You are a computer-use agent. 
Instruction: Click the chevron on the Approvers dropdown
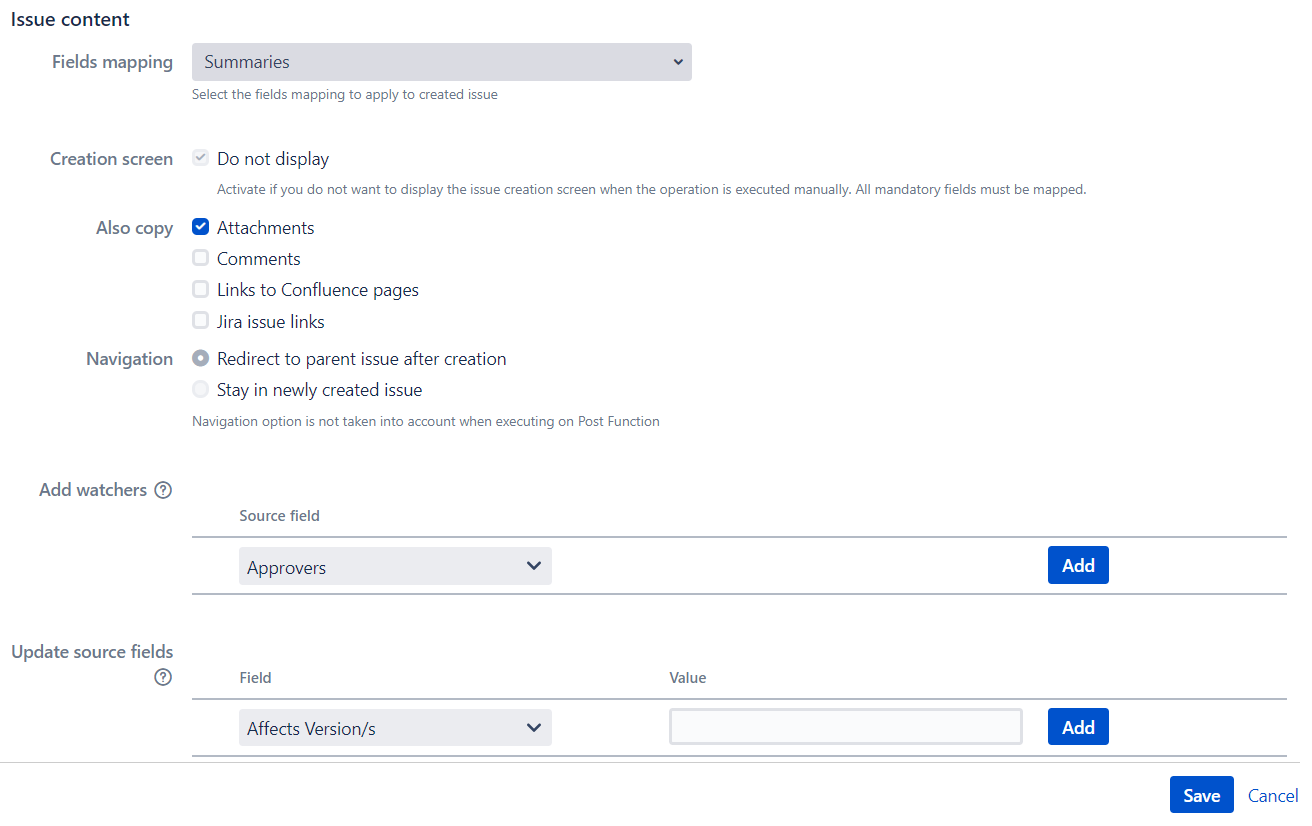533,566
